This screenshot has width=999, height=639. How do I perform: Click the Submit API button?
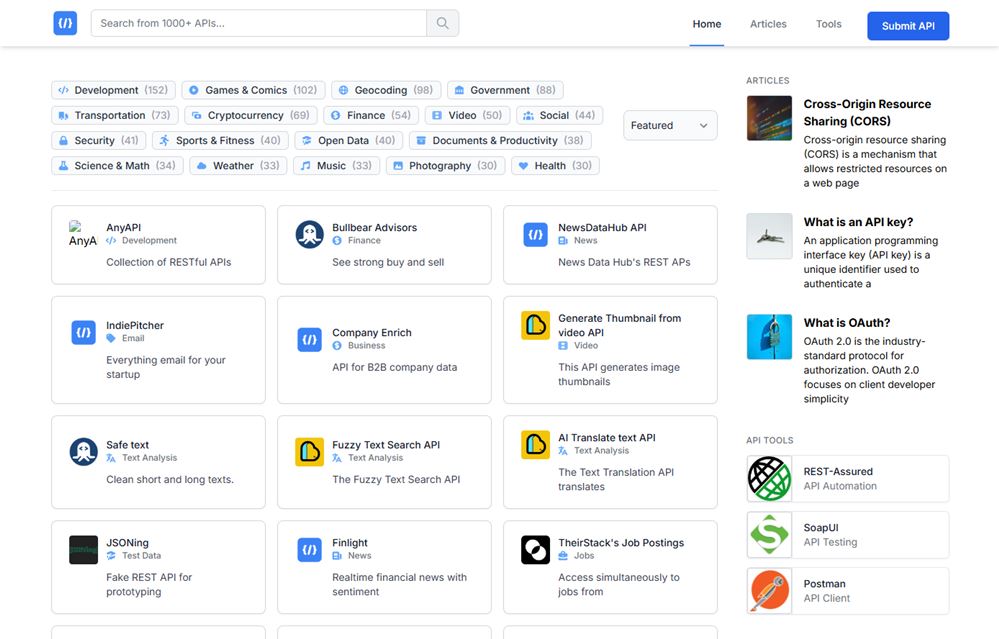[908, 26]
